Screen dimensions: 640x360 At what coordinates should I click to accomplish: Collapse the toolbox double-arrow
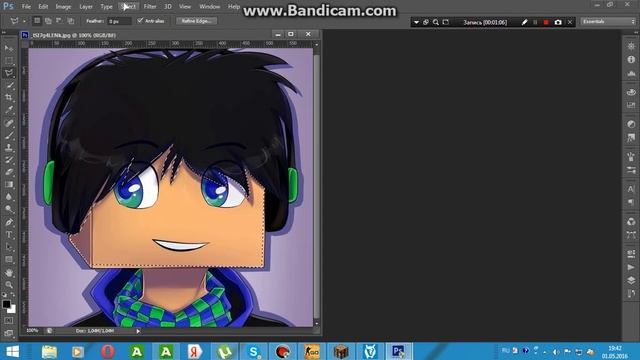pos(4,32)
